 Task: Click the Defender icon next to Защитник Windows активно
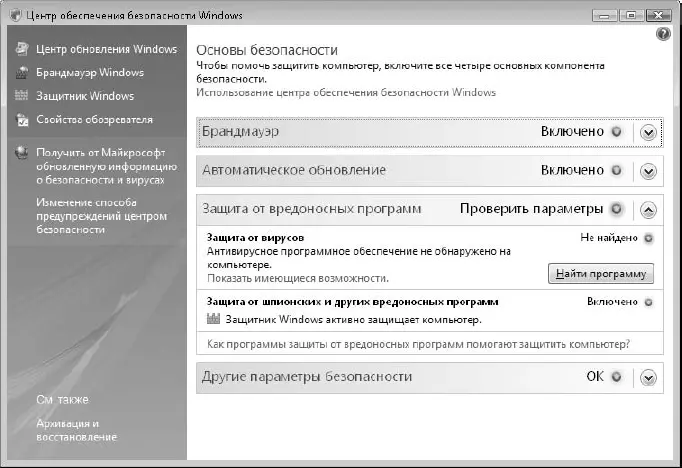point(213,319)
